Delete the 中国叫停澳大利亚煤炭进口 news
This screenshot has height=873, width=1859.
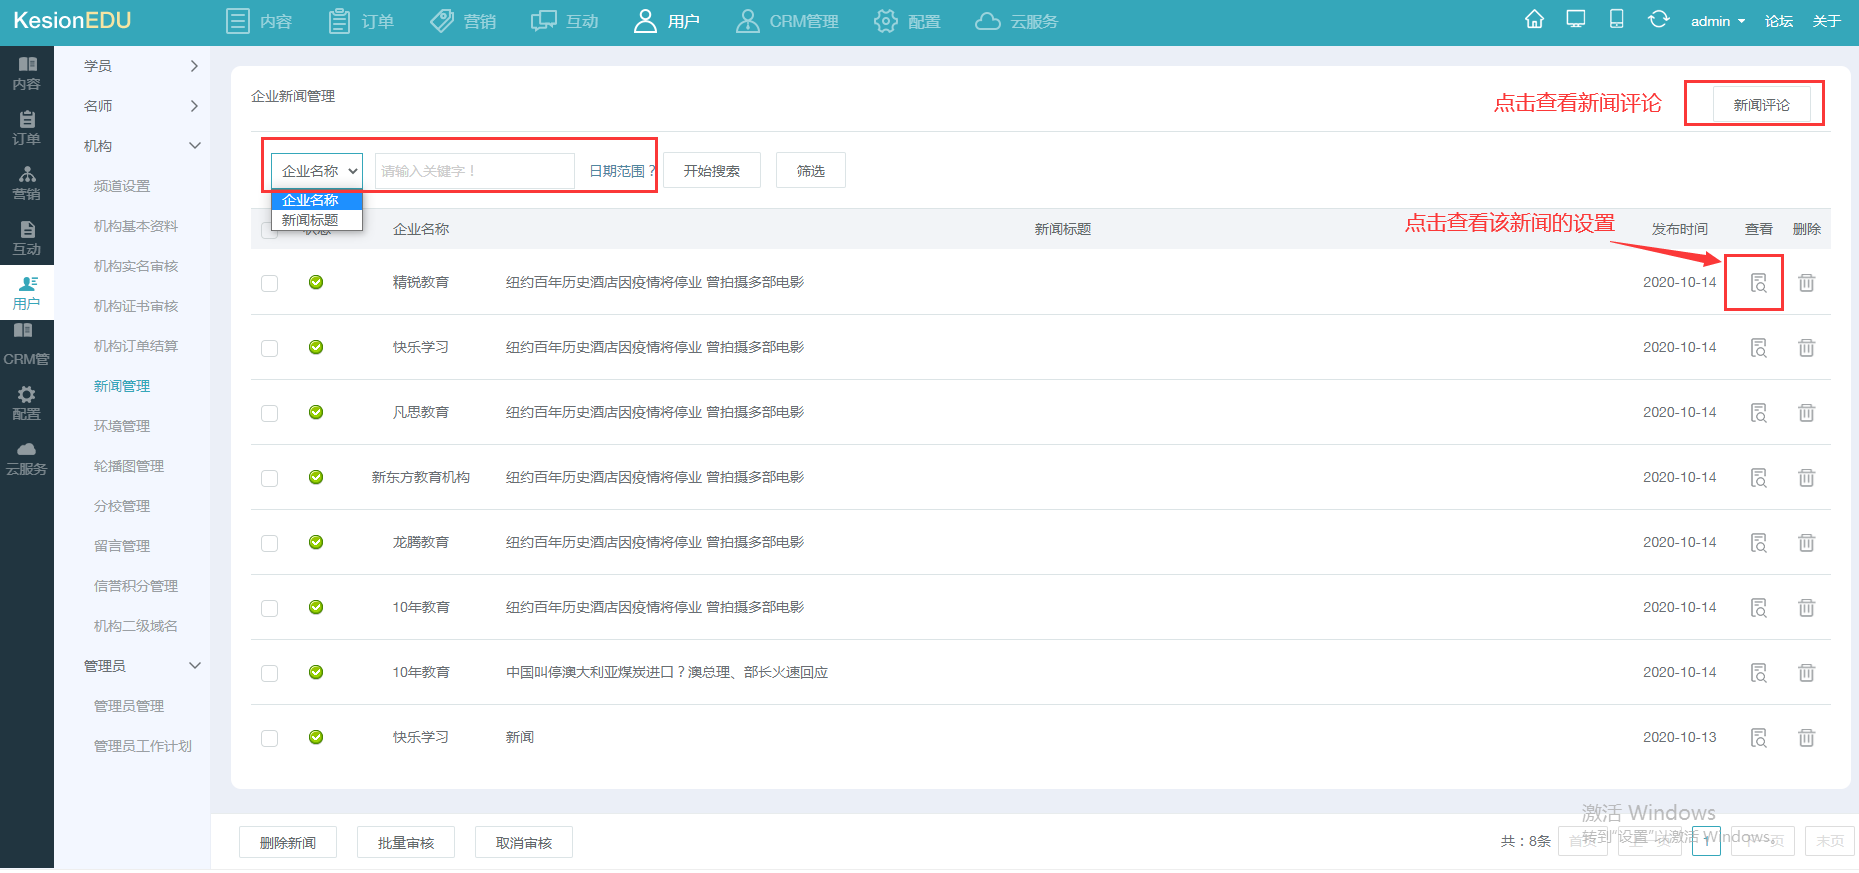coord(1806,673)
